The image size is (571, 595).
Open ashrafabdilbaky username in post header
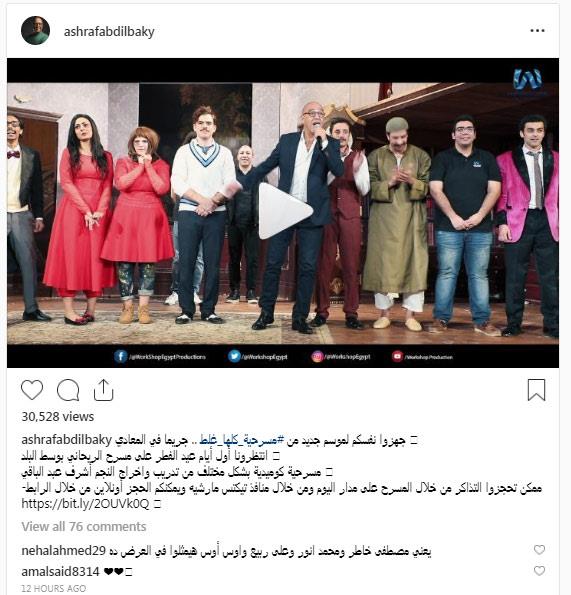pos(109,31)
